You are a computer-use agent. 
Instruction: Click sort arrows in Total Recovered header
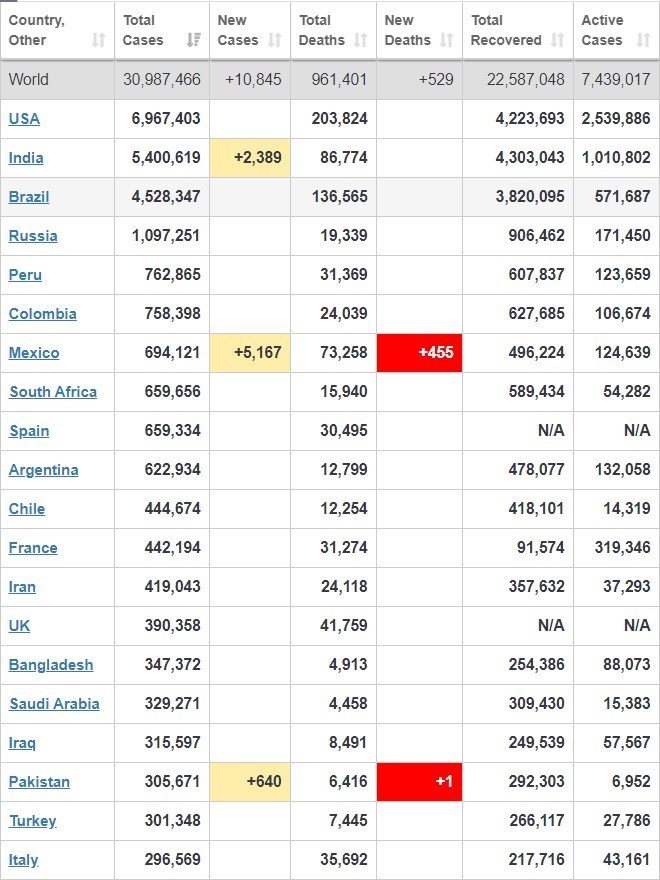point(557,40)
